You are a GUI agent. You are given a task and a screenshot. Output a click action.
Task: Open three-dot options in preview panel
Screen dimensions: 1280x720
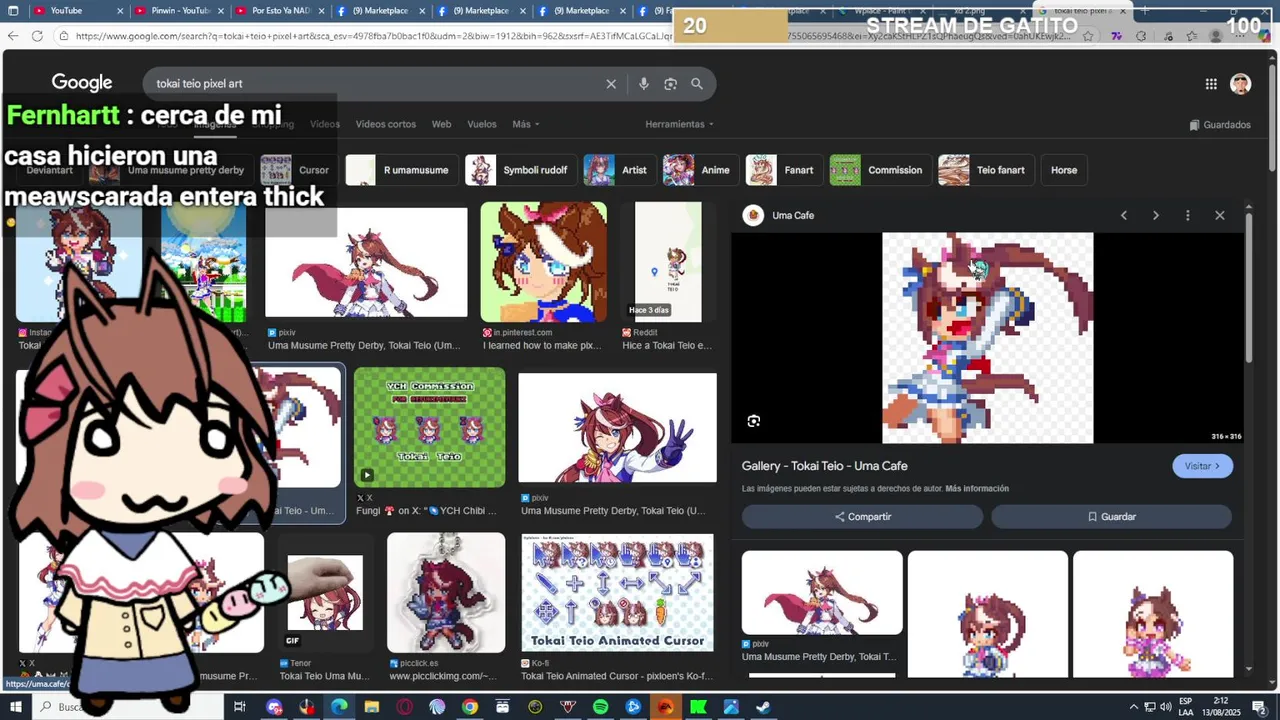(1188, 215)
